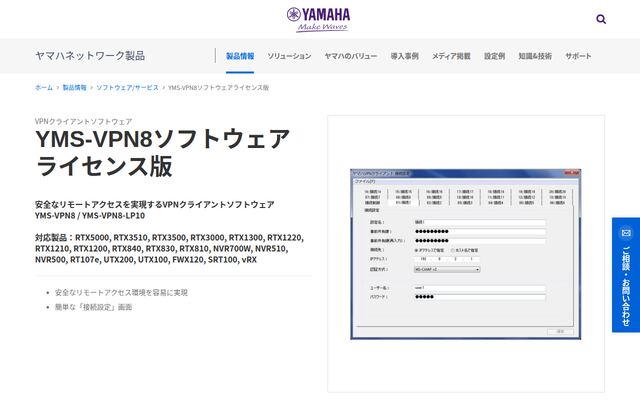
Task: Open the 導入事例 menu item
Action: pyautogui.click(x=404, y=56)
